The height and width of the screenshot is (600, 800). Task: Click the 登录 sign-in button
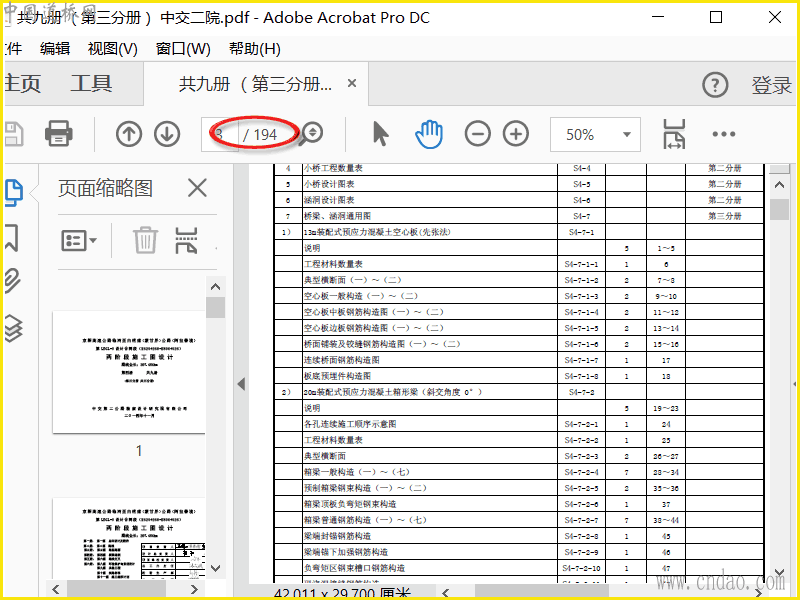pos(771,85)
